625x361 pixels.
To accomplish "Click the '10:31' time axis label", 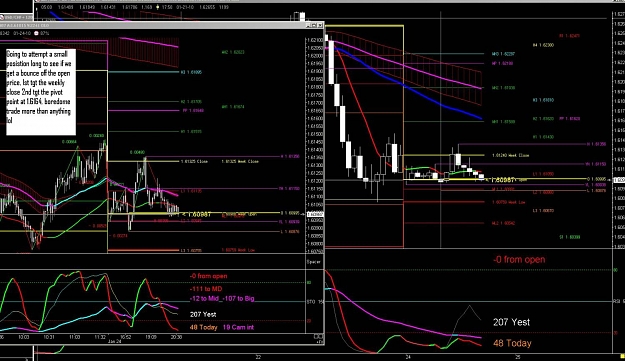I will click(x=49, y=337).
